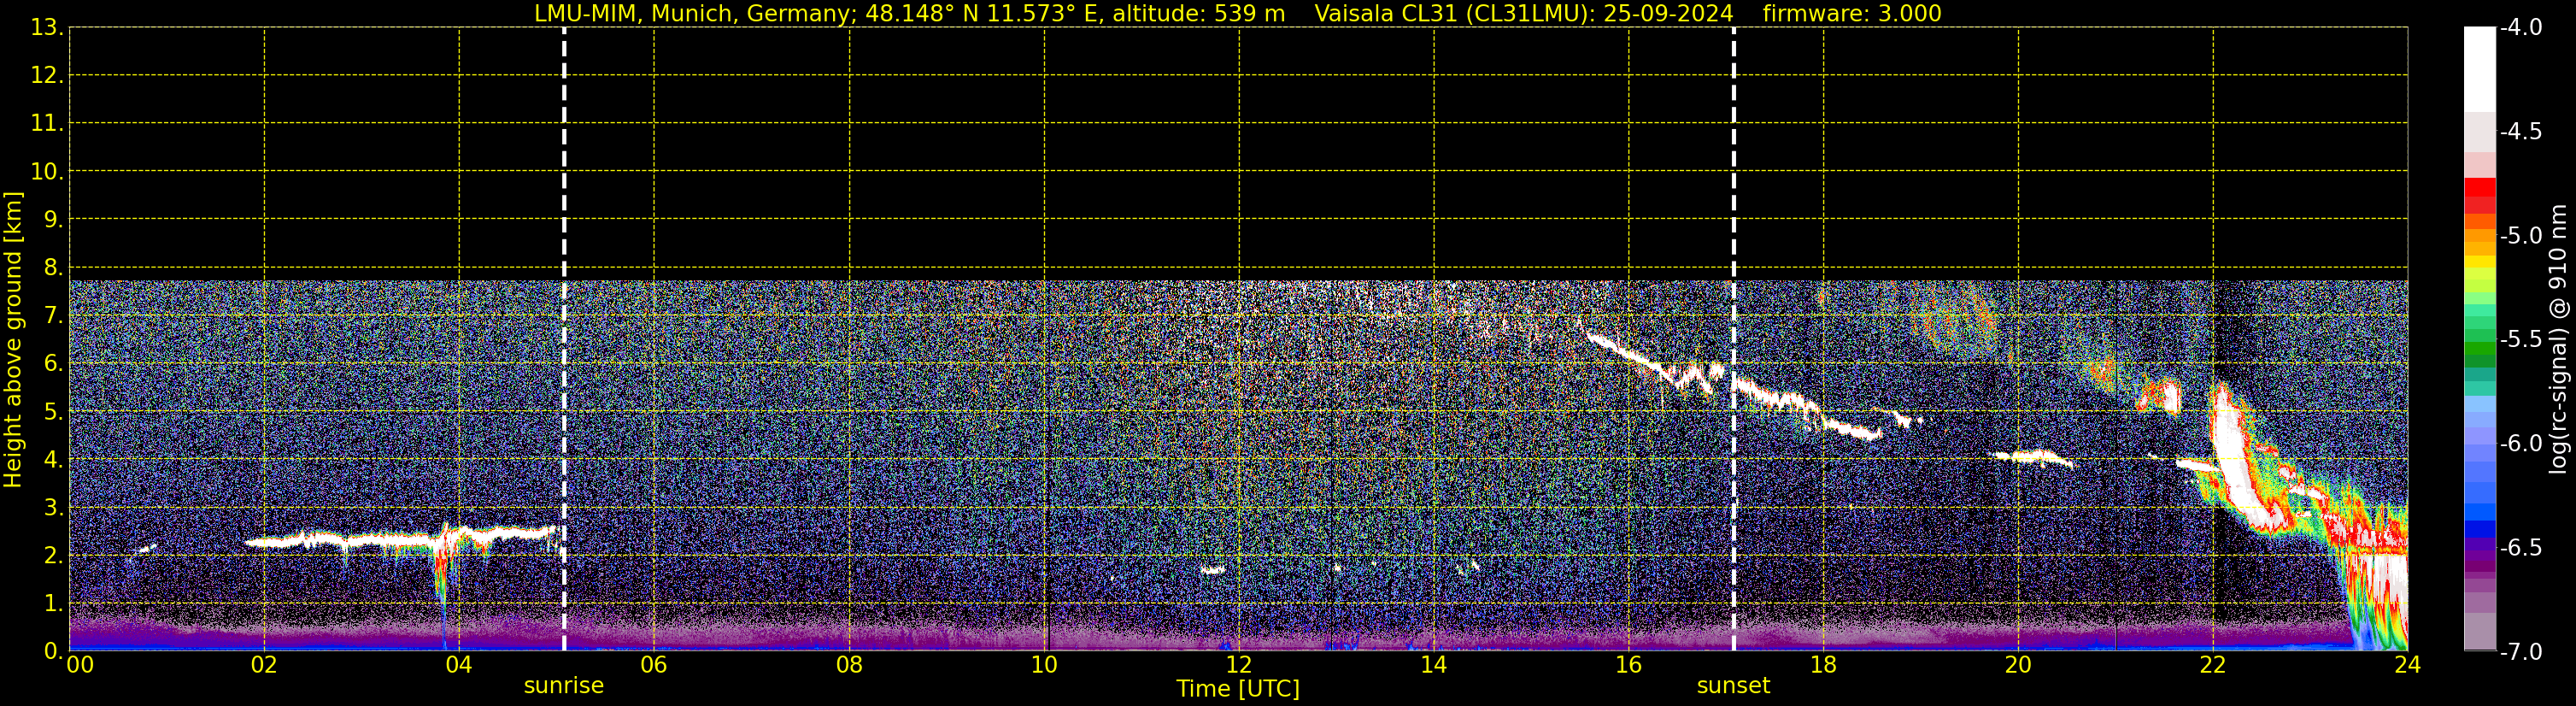Image resolution: width=2576 pixels, height=706 pixels.
Task: Click the '-6.0' colorbar tick label
Action: tap(2521, 444)
